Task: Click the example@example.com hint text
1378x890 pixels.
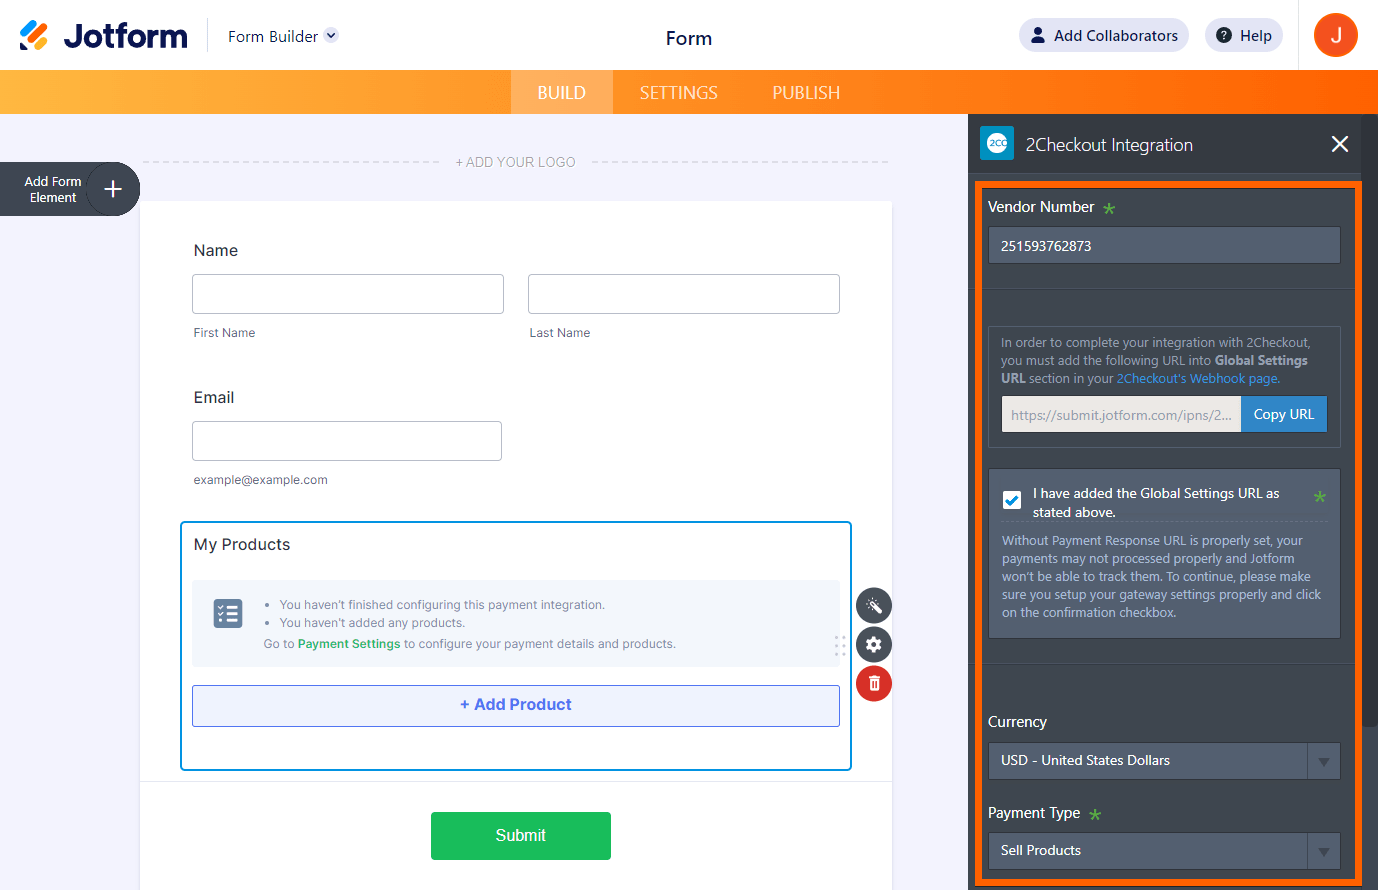Action: coord(261,480)
